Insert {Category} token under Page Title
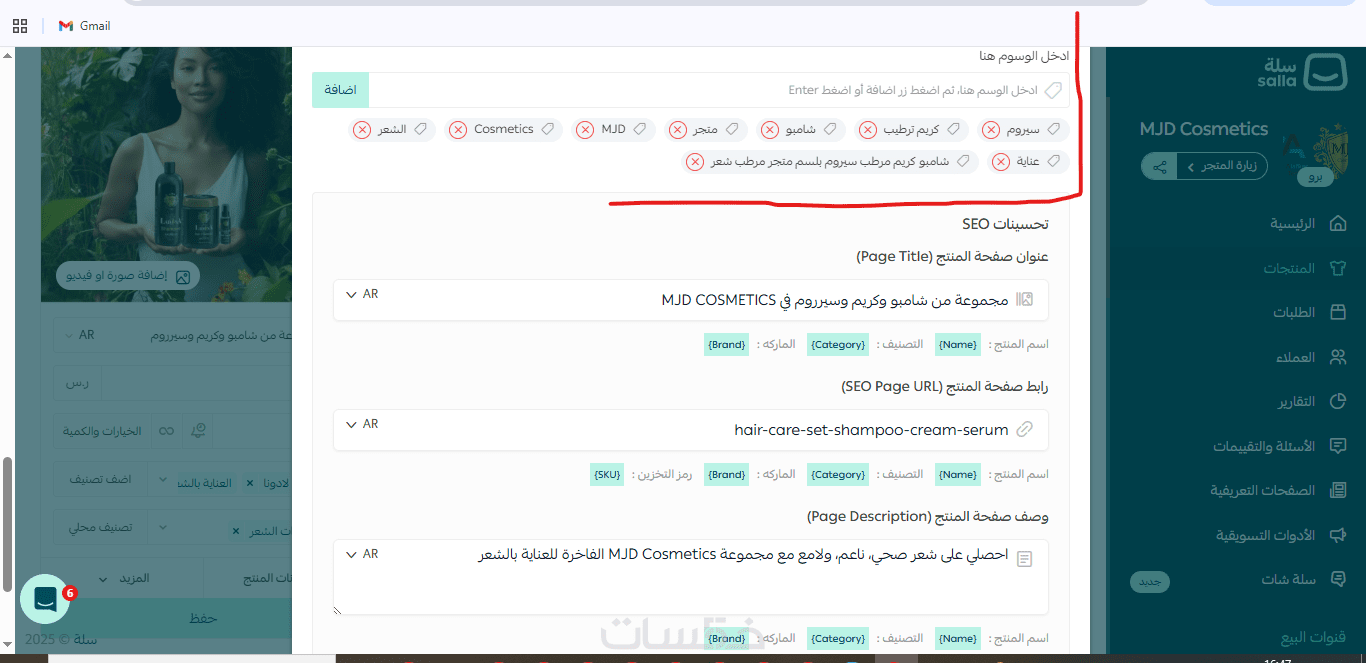Viewport: 1366px width, 663px height. (x=838, y=344)
